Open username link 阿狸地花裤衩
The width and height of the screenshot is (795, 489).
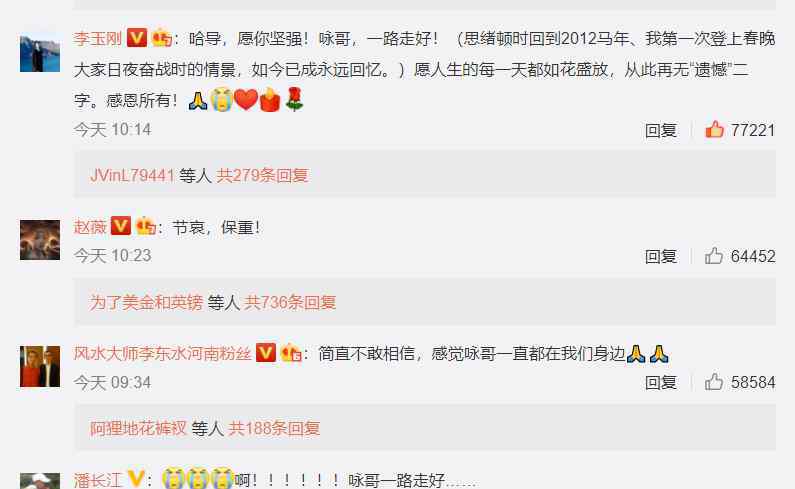138,428
